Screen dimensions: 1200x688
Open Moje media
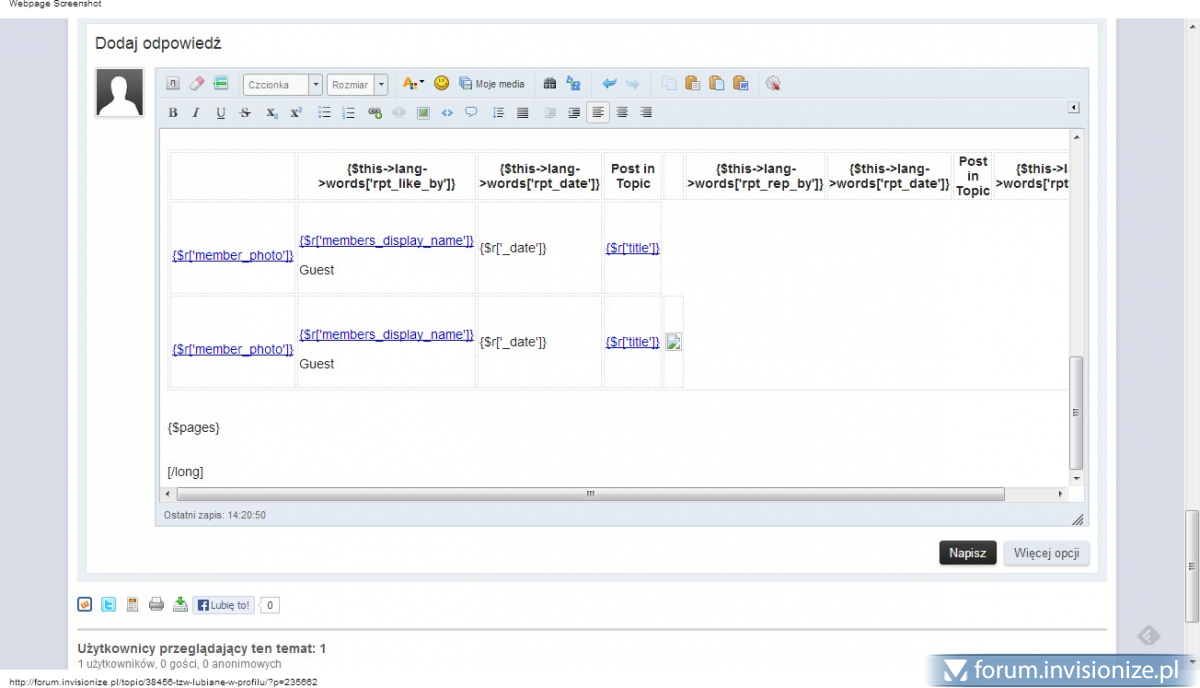pyautogui.click(x=492, y=84)
